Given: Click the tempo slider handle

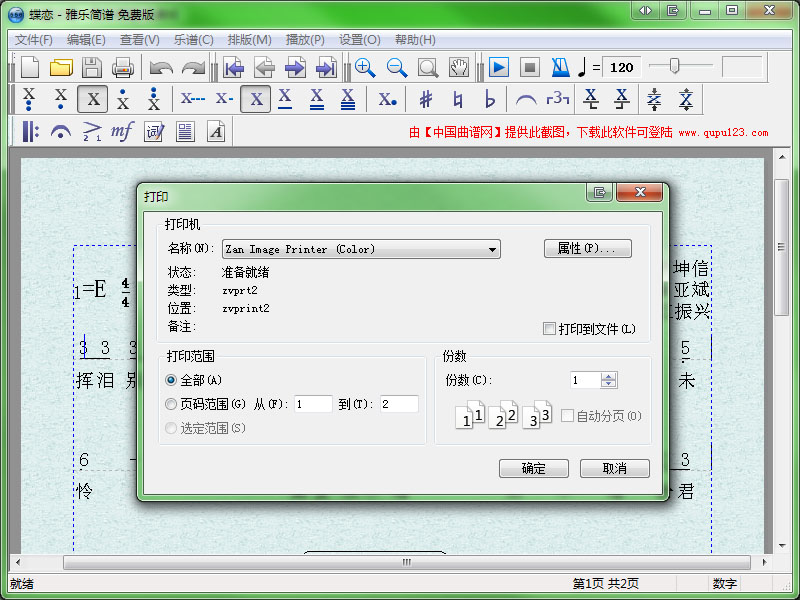Looking at the screenshot, I should 675,66.
